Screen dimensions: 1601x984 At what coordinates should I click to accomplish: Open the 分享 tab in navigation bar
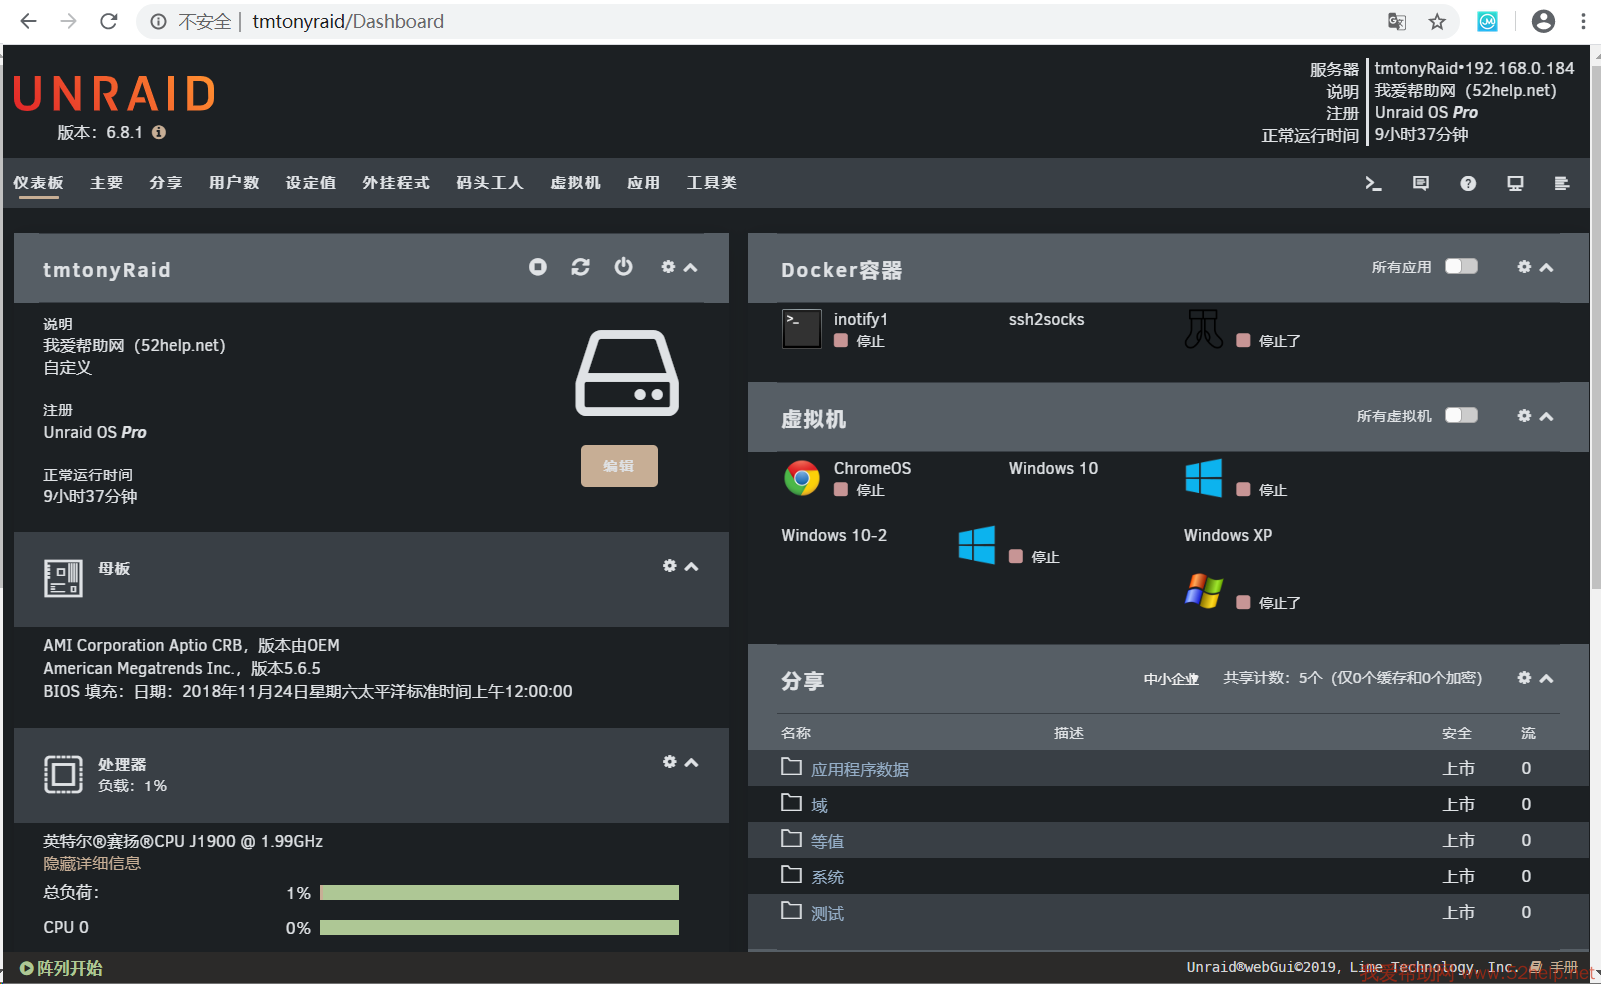click(x=165, y=183)
